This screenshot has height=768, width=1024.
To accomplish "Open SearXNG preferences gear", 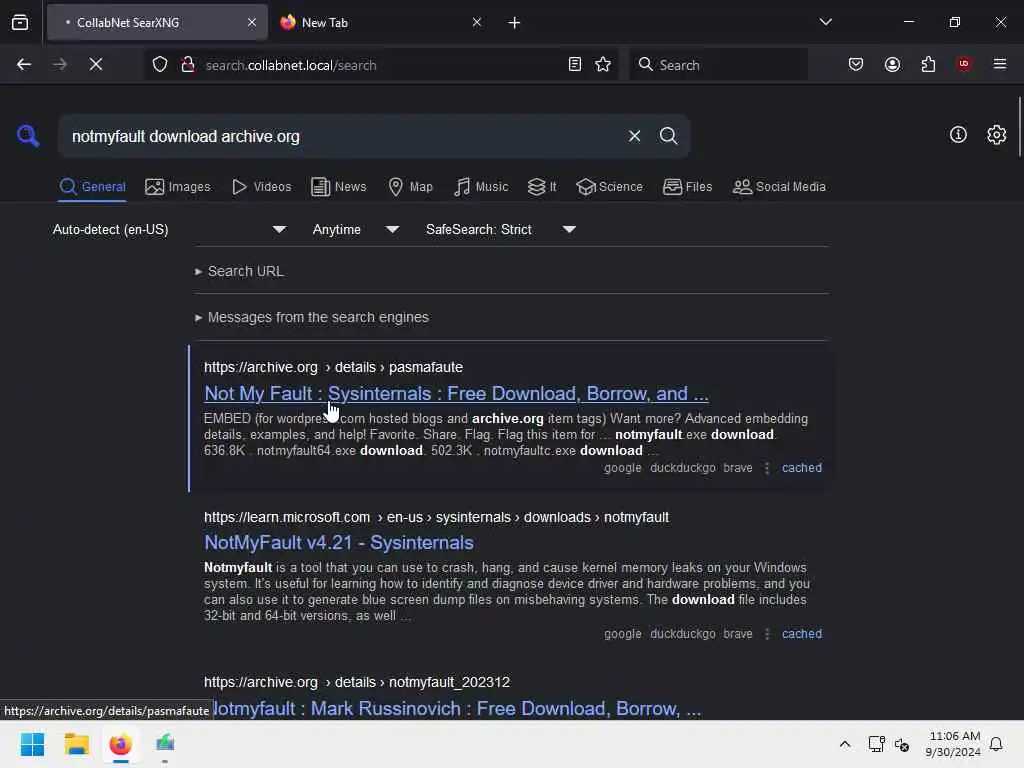I will tap(996, 135).
